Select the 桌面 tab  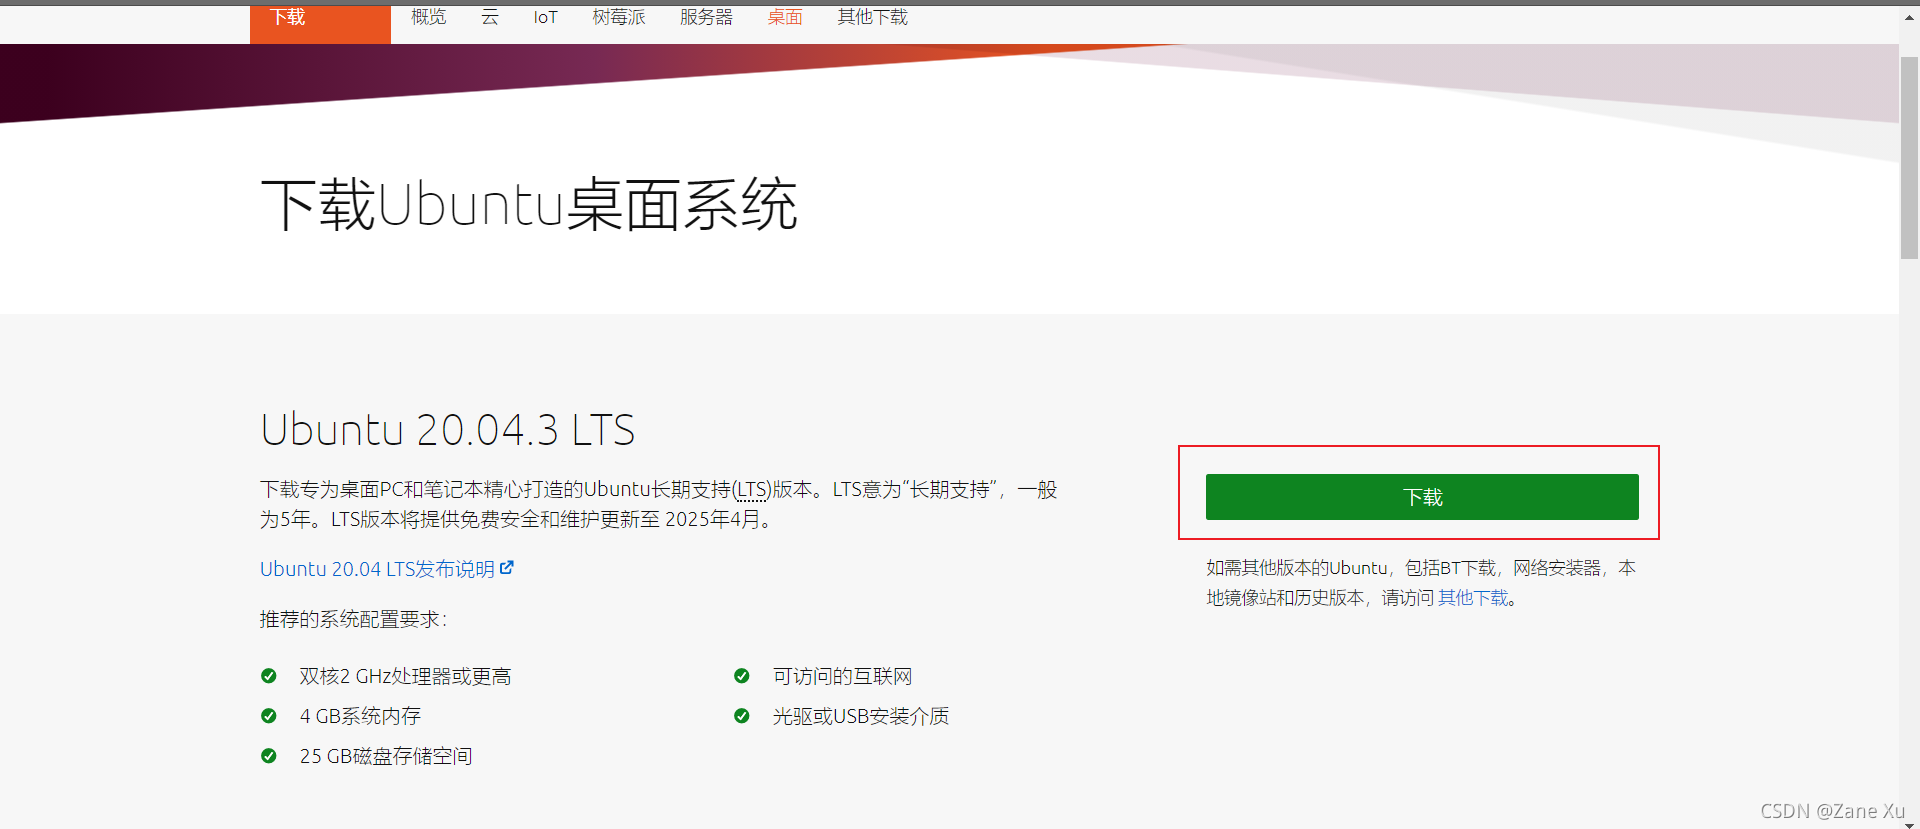[x=785, y=17]
